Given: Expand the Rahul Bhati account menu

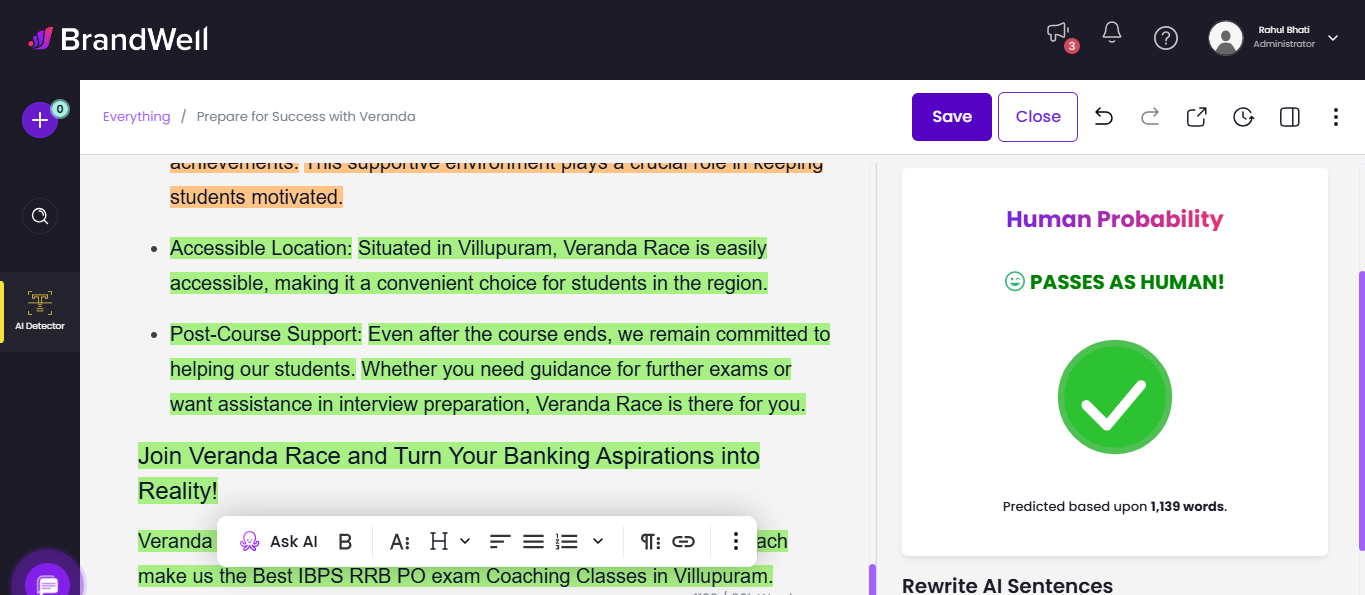Looking at the screenshot, I should pos(1333,38).
